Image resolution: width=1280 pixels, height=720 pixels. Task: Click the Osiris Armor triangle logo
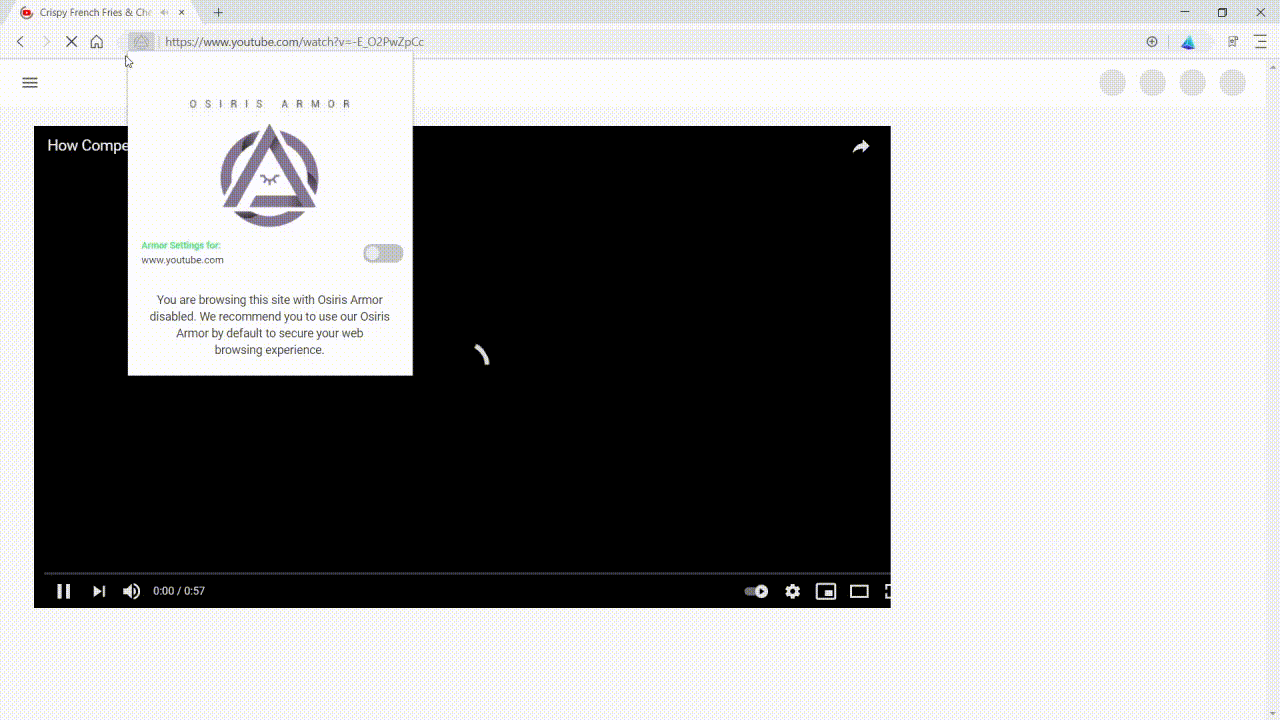coord(269,176)
